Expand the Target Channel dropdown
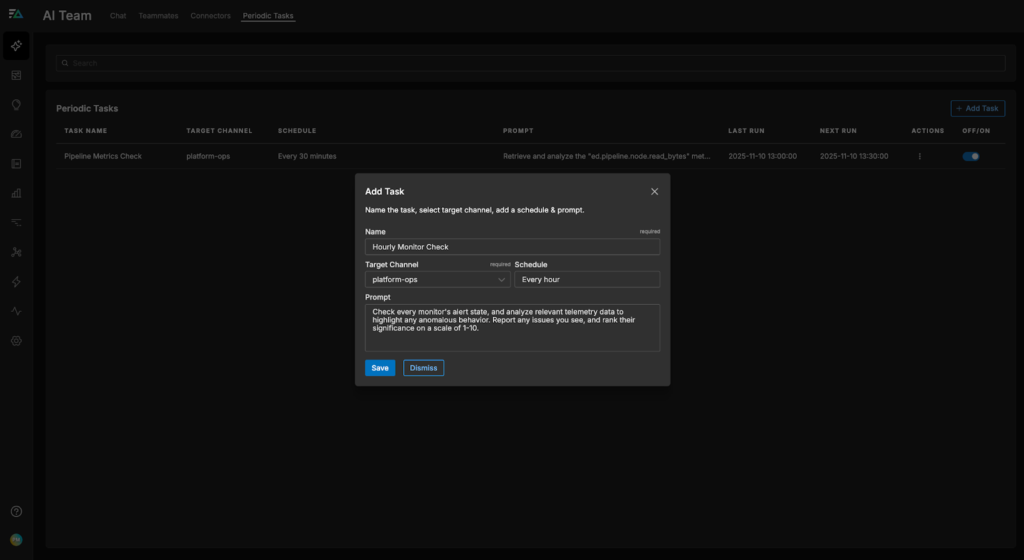 pos(437,280)
